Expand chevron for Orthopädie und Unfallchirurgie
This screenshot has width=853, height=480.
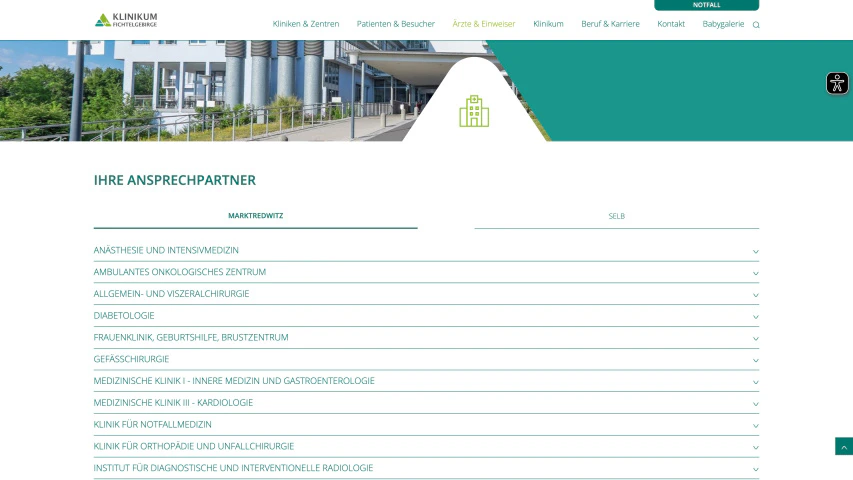(756, 447)
